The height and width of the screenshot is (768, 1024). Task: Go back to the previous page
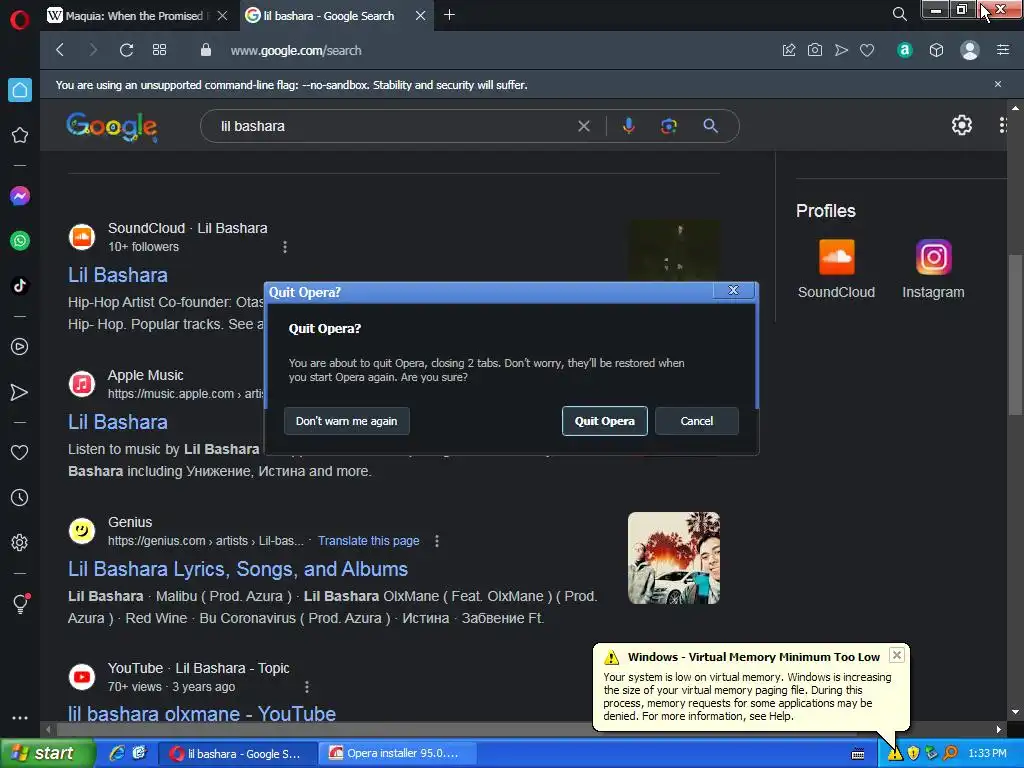[60, 50]
